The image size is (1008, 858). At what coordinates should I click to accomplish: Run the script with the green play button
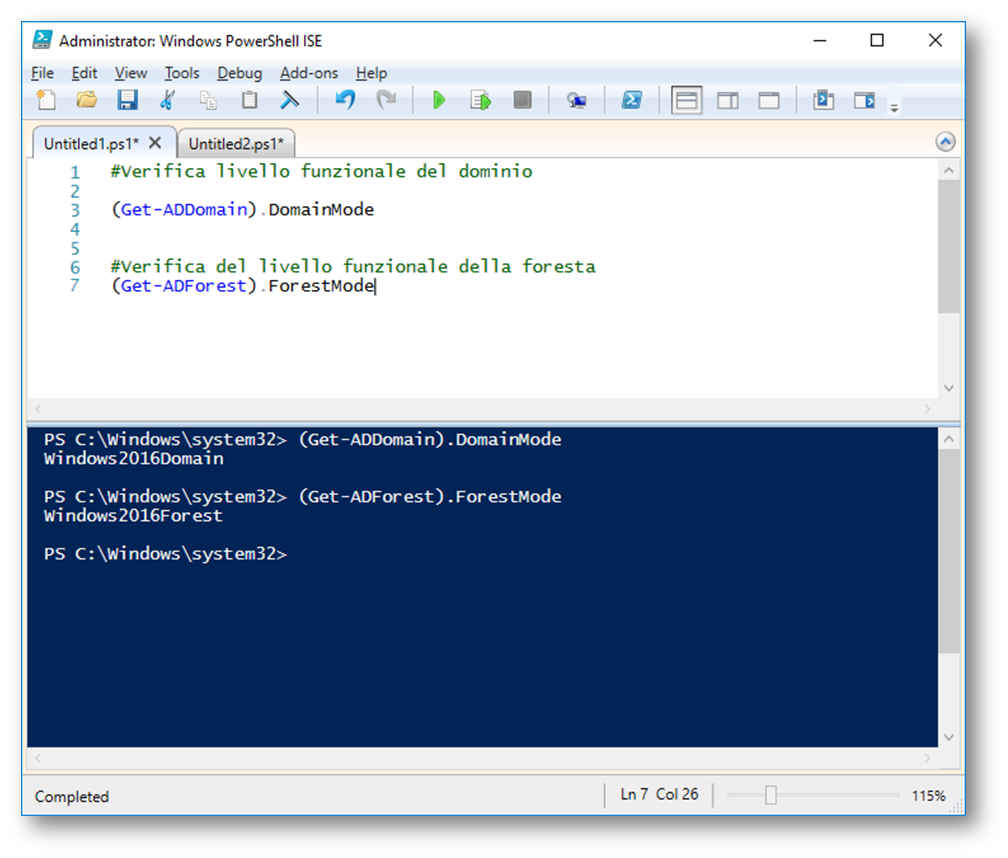pos(438,100)
